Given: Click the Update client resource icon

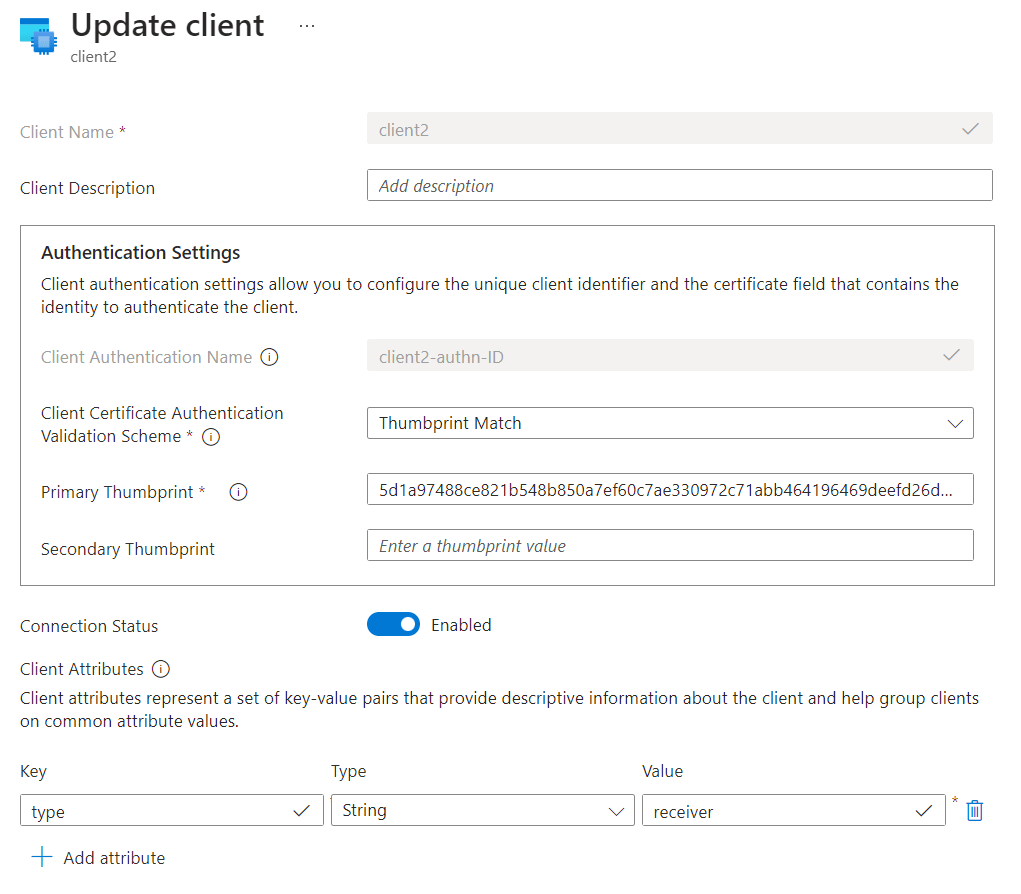Looking at the screenshot, I should pos(38,34).
